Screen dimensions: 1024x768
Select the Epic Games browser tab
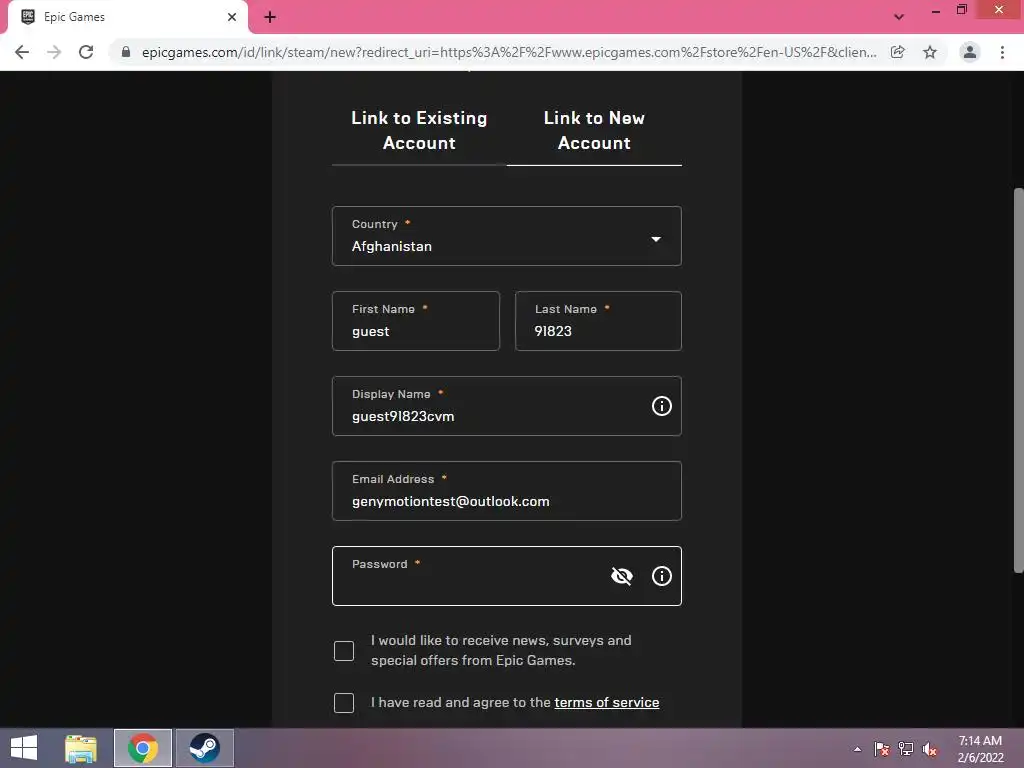click(128, 17)
